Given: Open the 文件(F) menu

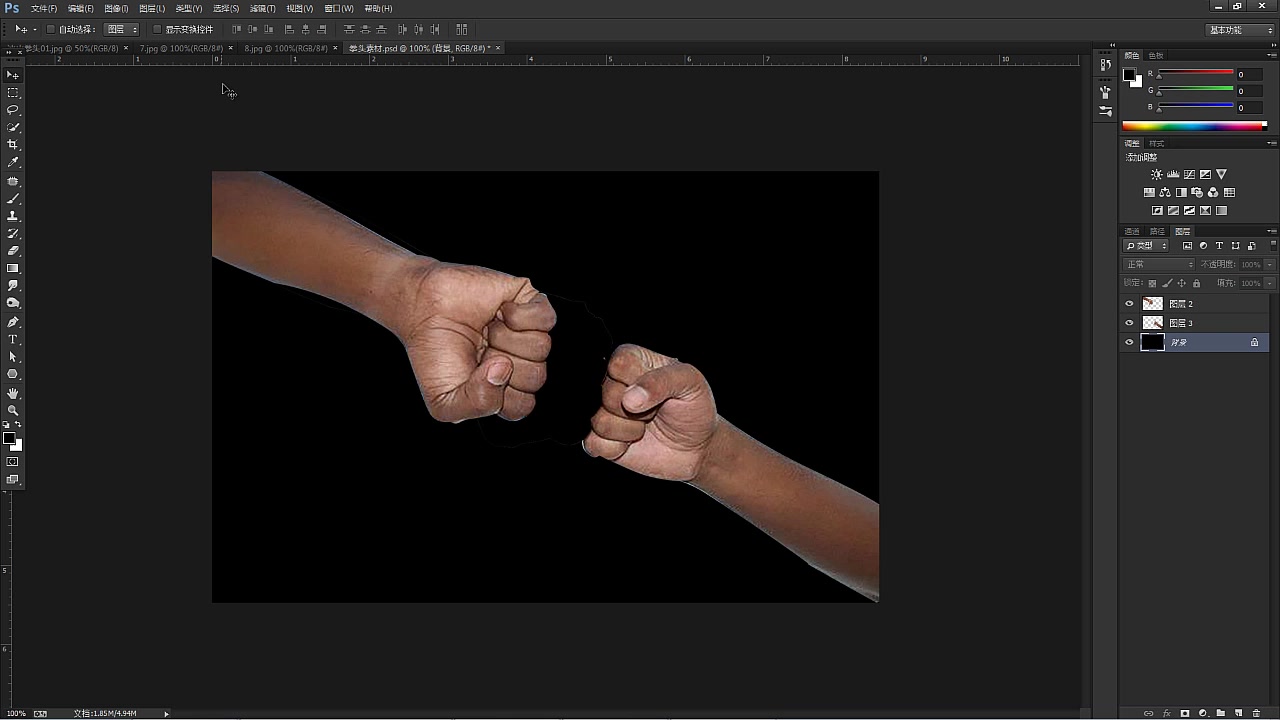Looking at the screenshot, I should [43, 8].
